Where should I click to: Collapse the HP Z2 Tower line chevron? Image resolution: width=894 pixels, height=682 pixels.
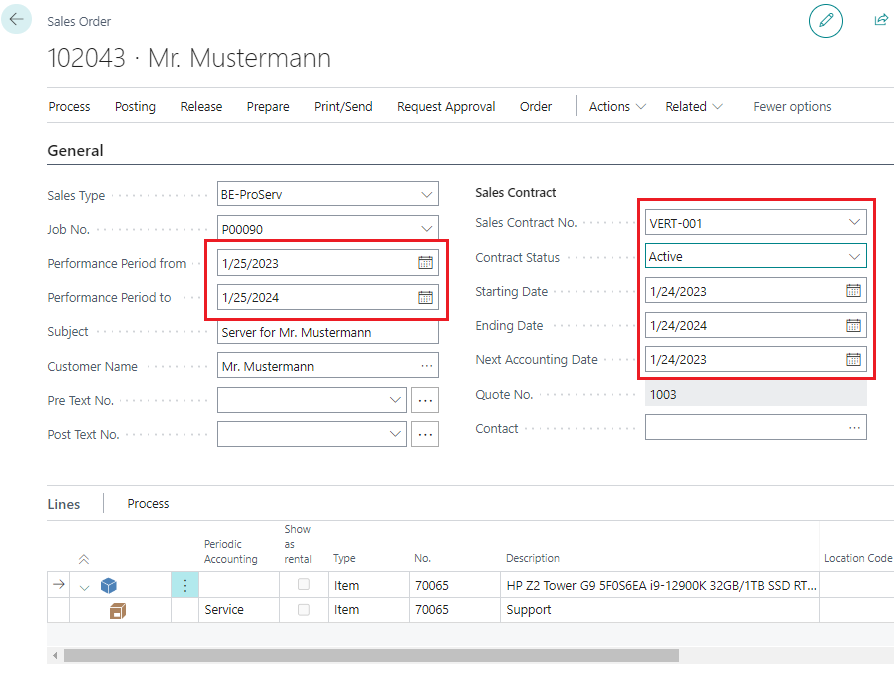click(84, 587)
